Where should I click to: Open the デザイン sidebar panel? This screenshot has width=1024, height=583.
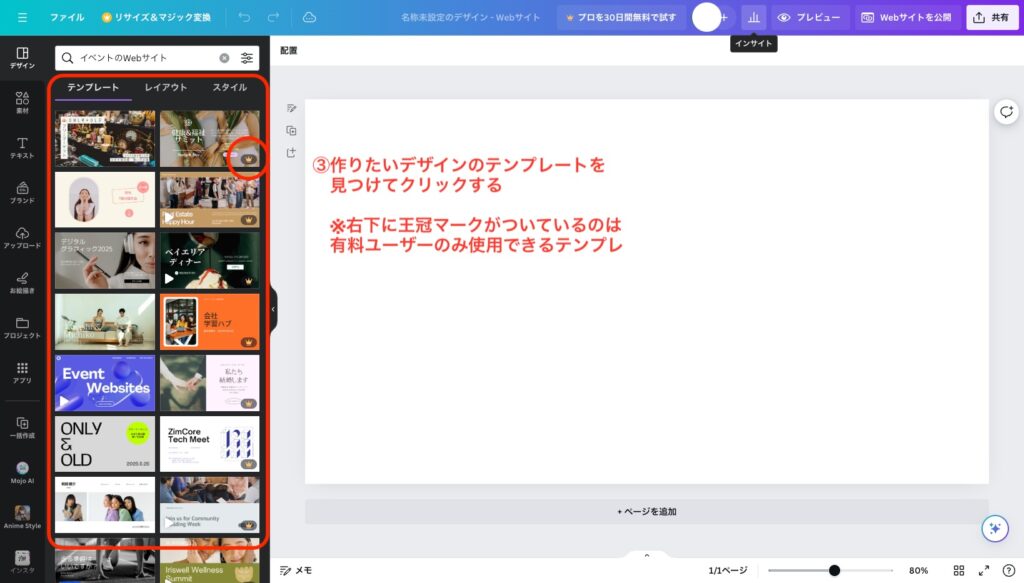click(22, 57)
